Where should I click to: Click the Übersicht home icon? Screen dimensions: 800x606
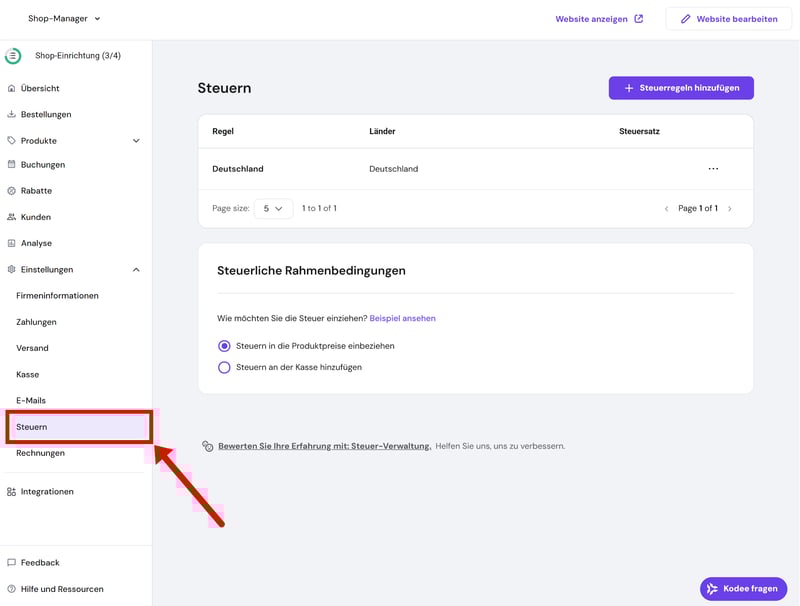12,88
